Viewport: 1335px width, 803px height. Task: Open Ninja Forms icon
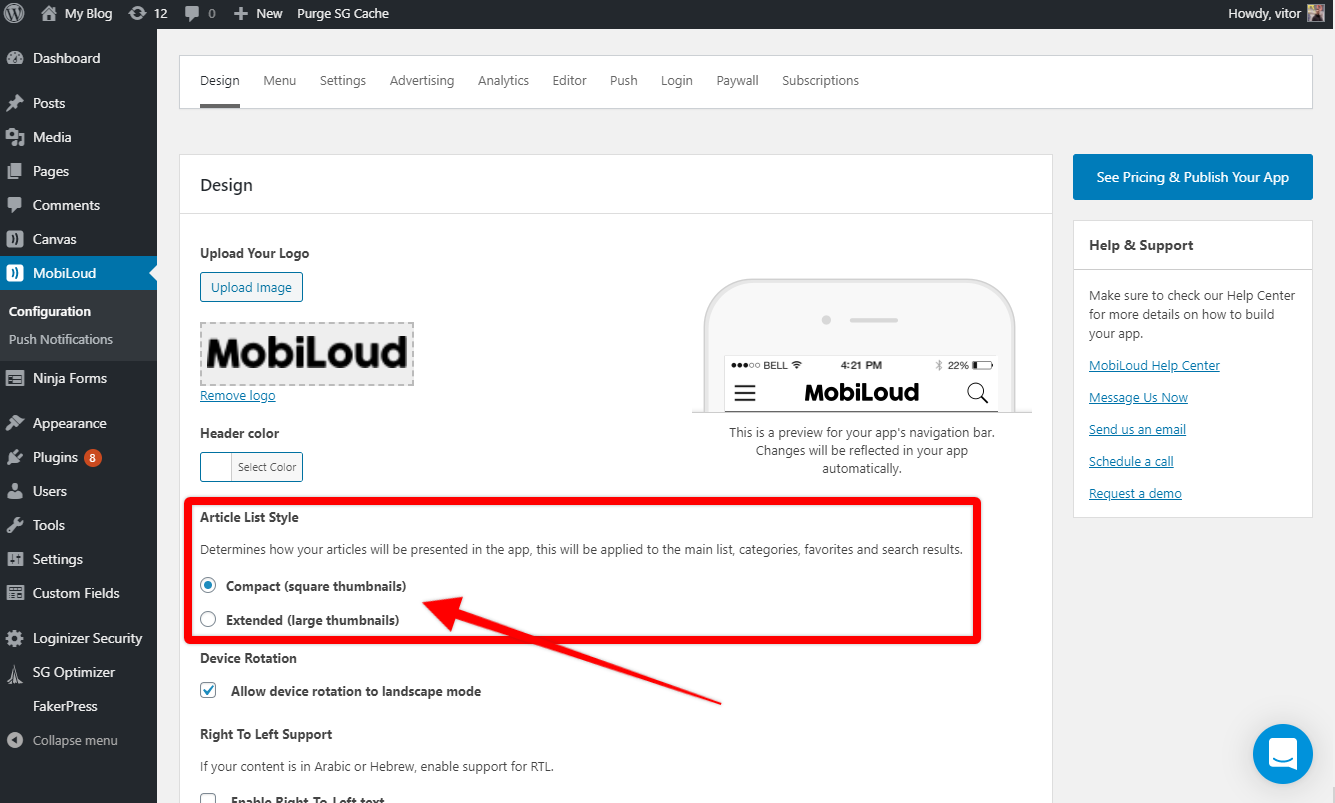15,378
